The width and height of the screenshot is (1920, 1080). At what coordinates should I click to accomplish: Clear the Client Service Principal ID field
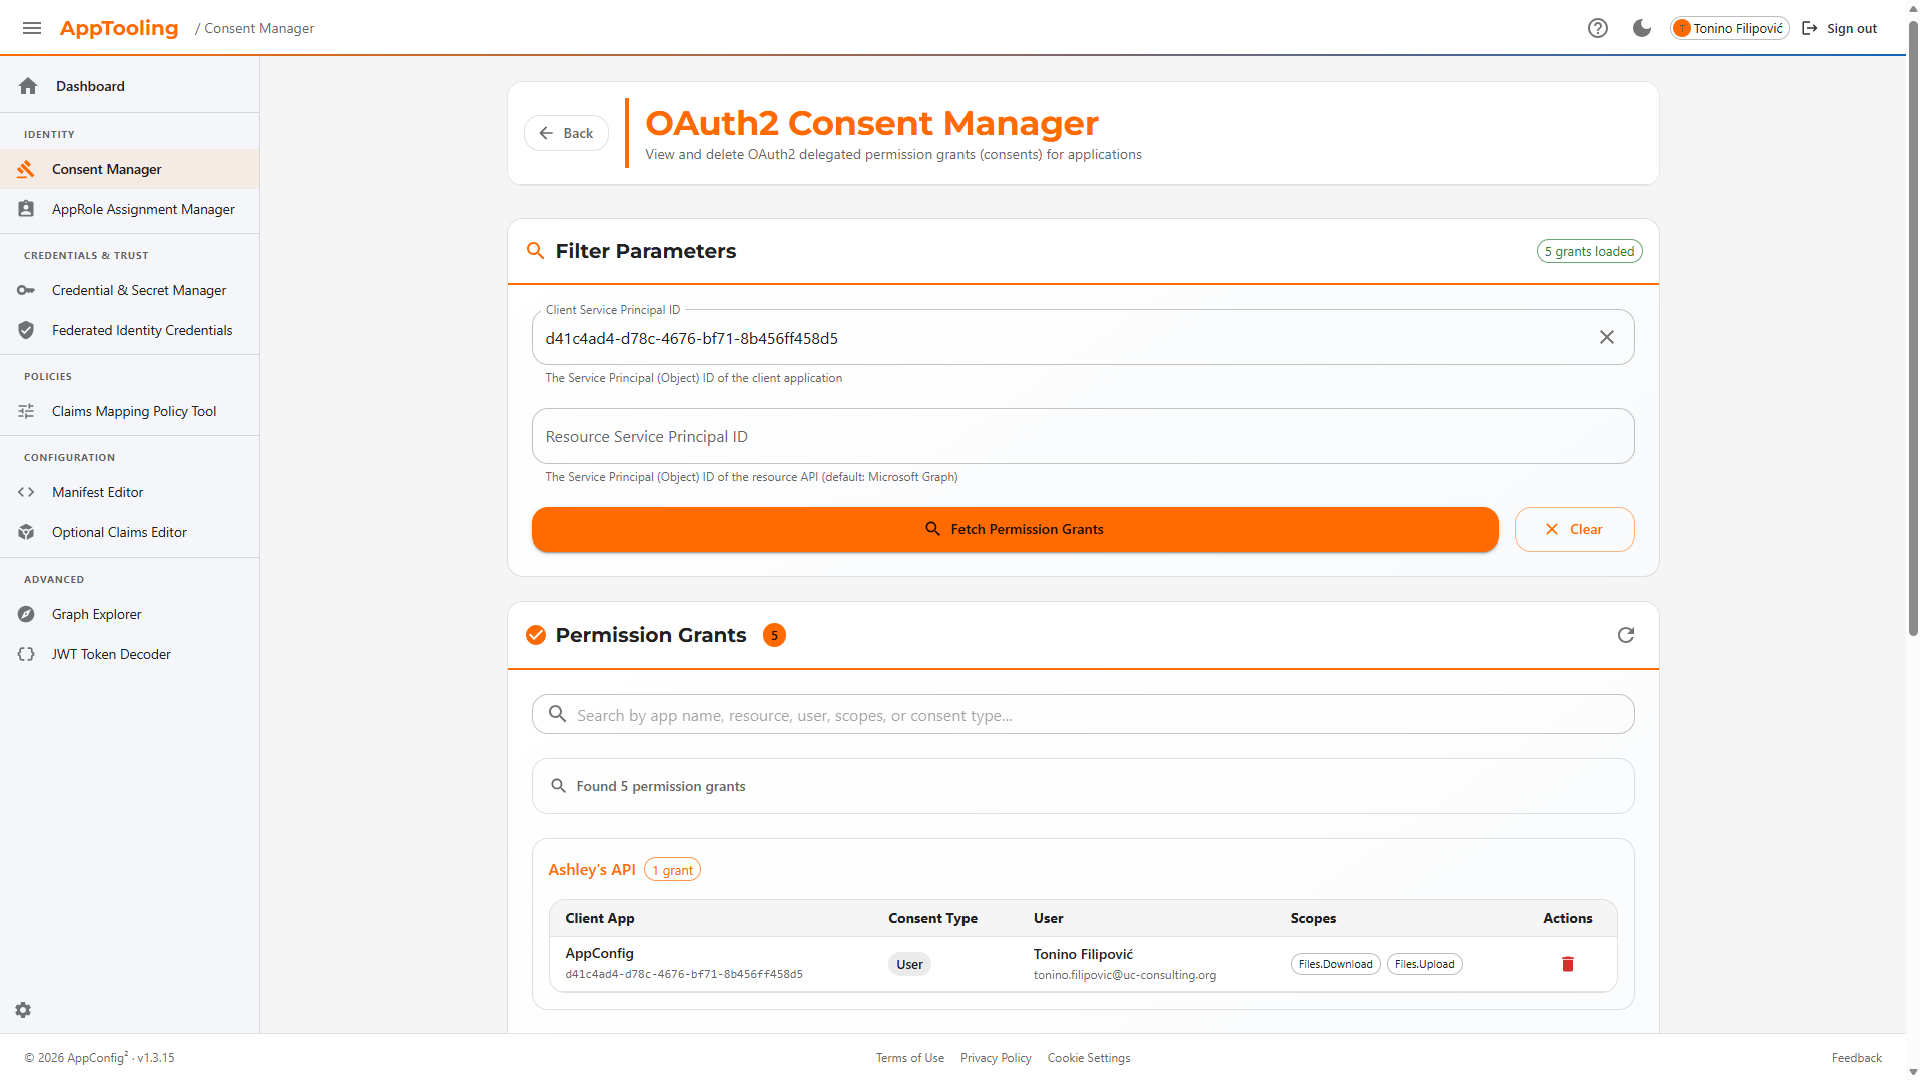(x=1607, y=337)
